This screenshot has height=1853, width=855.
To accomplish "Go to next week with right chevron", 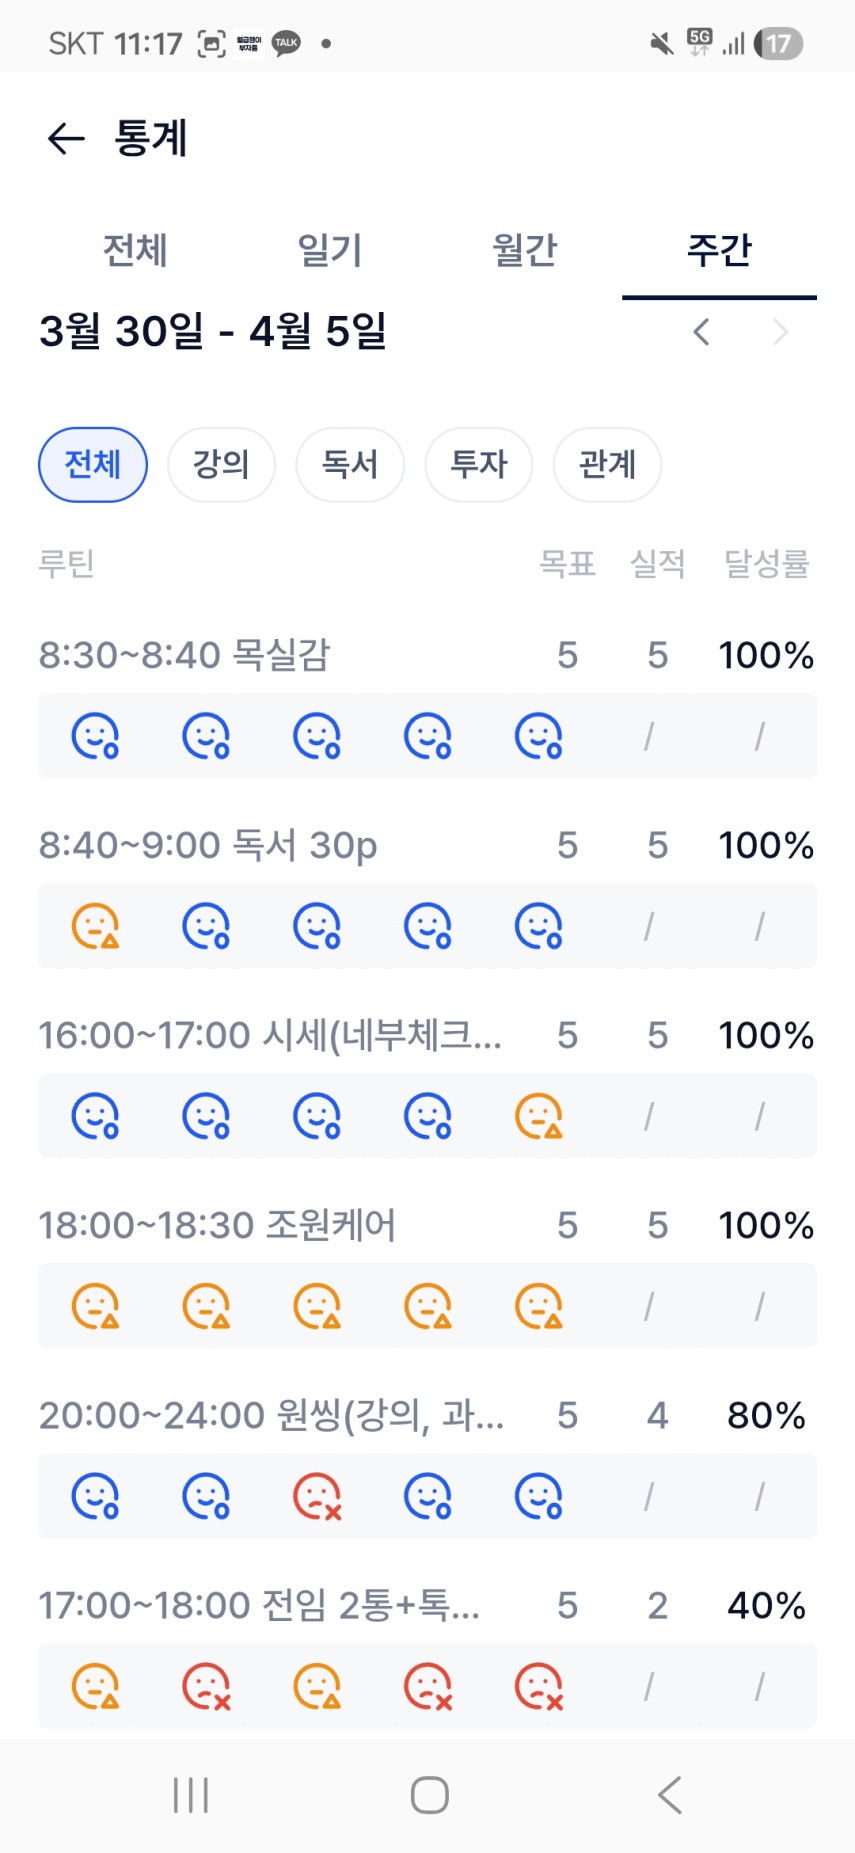I will pyautogui.click(x=780, y=332).
